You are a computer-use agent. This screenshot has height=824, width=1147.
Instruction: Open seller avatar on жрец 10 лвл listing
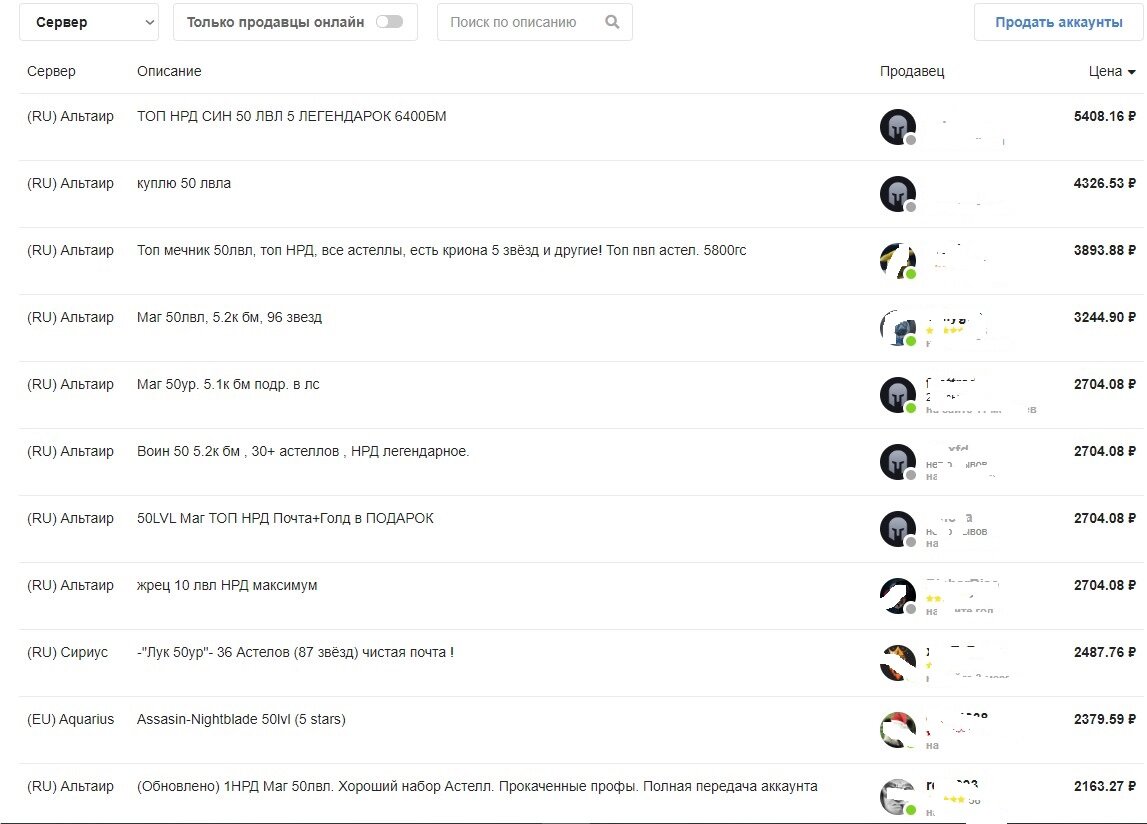(898, 596)
